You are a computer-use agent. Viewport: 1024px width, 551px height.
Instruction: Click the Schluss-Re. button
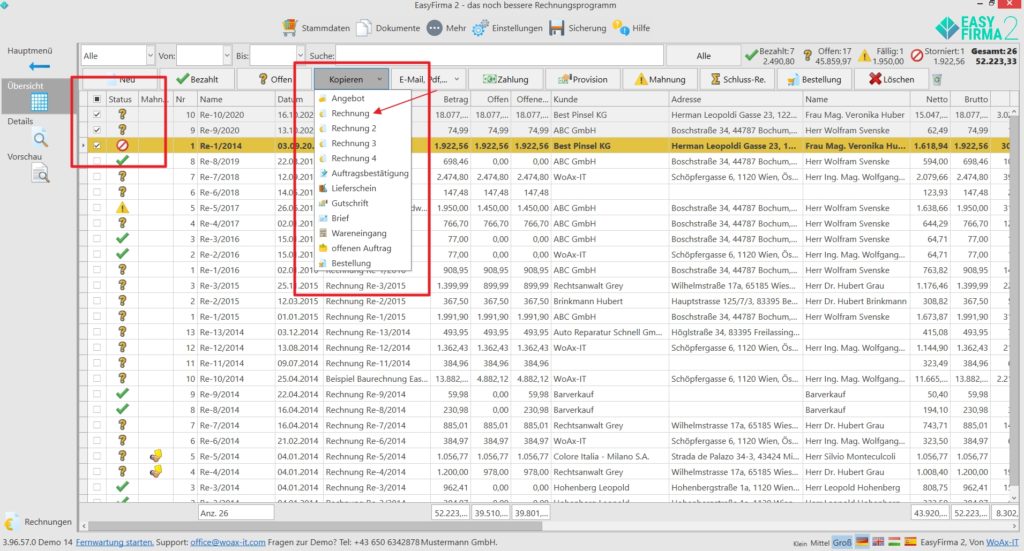[x=737, y=79]
